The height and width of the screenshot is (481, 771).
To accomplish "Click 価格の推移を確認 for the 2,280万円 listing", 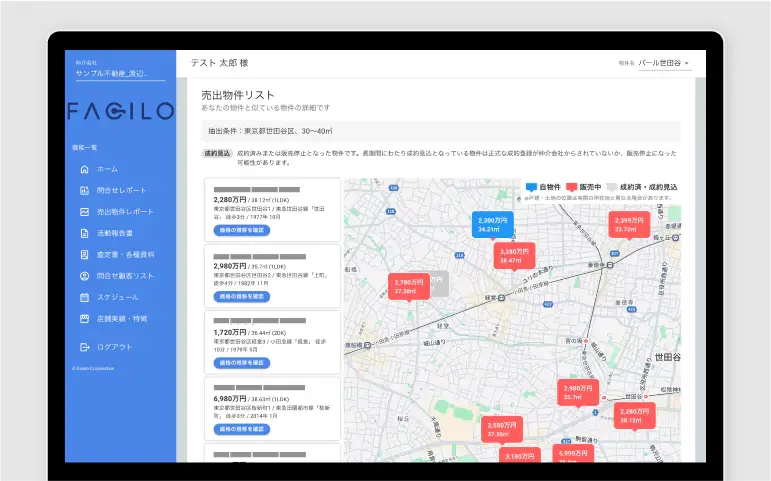I will click(241, 230).
